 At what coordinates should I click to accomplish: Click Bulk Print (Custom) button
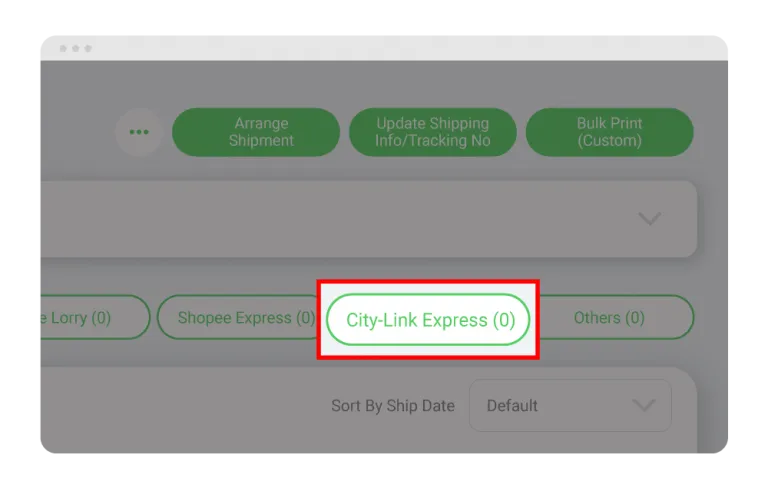click(609, 132)
